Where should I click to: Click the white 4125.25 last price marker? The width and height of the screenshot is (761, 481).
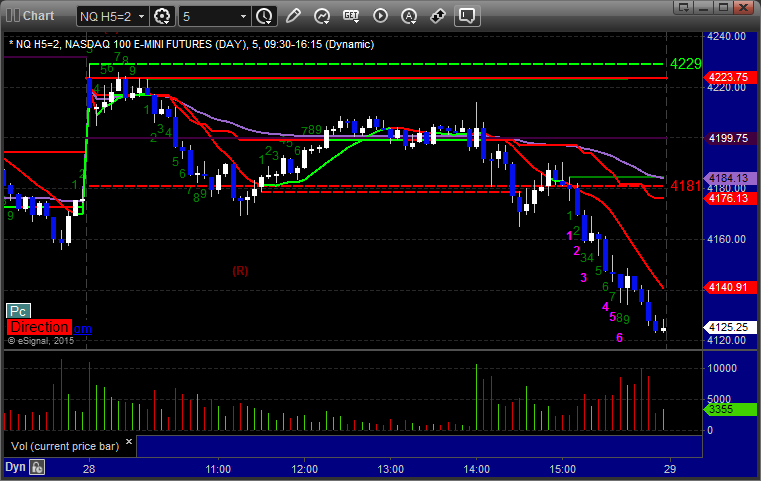[x=730, y=327]
